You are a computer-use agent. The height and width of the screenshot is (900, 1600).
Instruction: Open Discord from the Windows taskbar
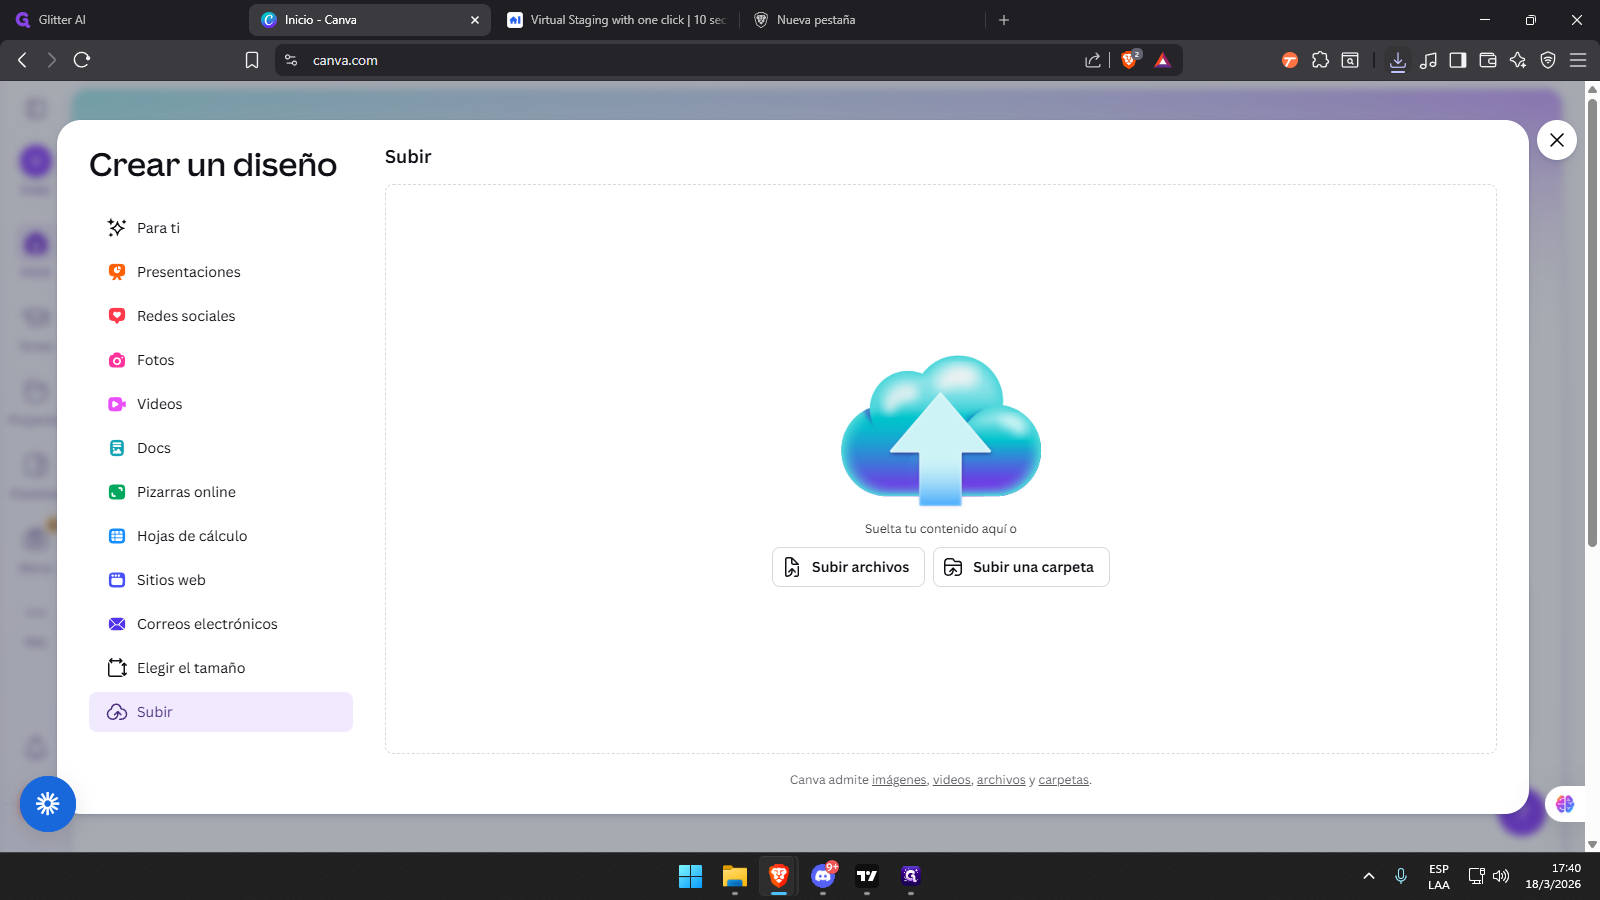(823, 876)
